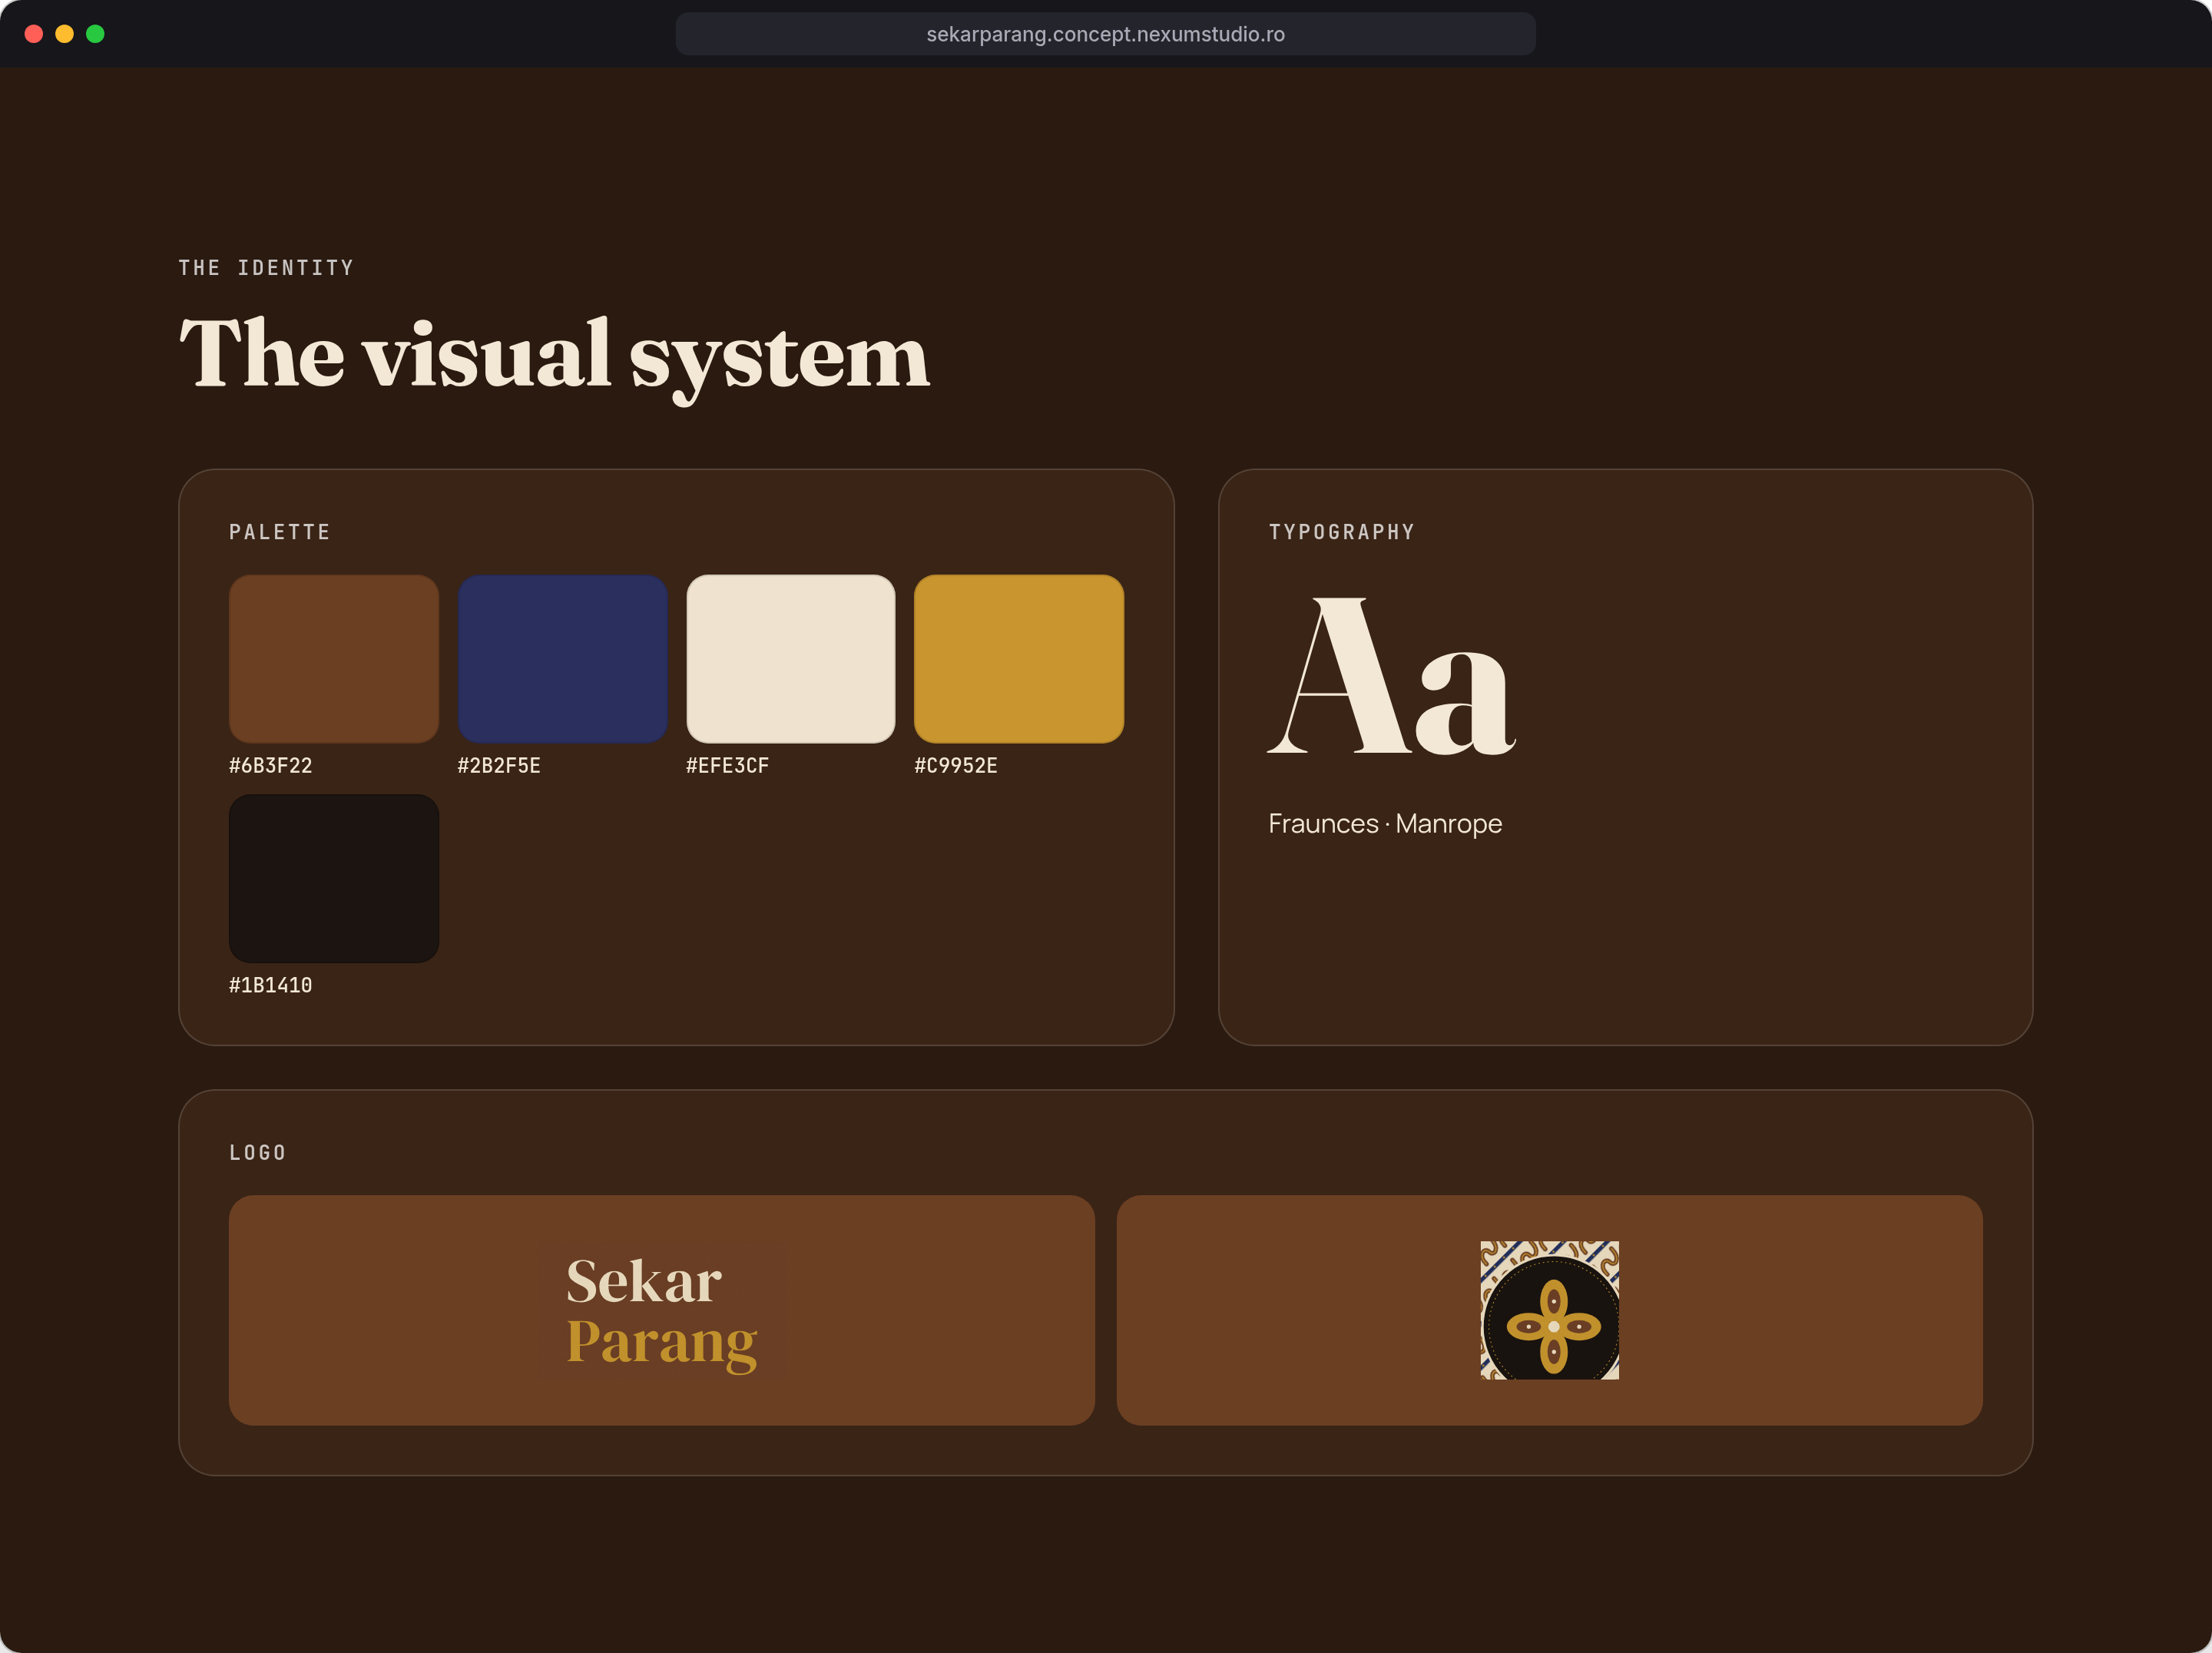Screen dimensions: 2212x1653
Task: Click THE IDENTITY eyebrow text
Action: (266, 268)
